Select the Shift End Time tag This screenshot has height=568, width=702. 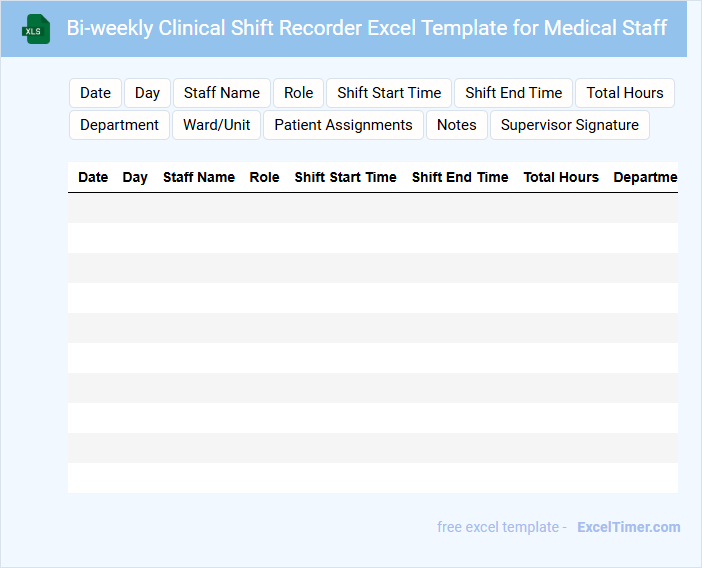point(514,93)
